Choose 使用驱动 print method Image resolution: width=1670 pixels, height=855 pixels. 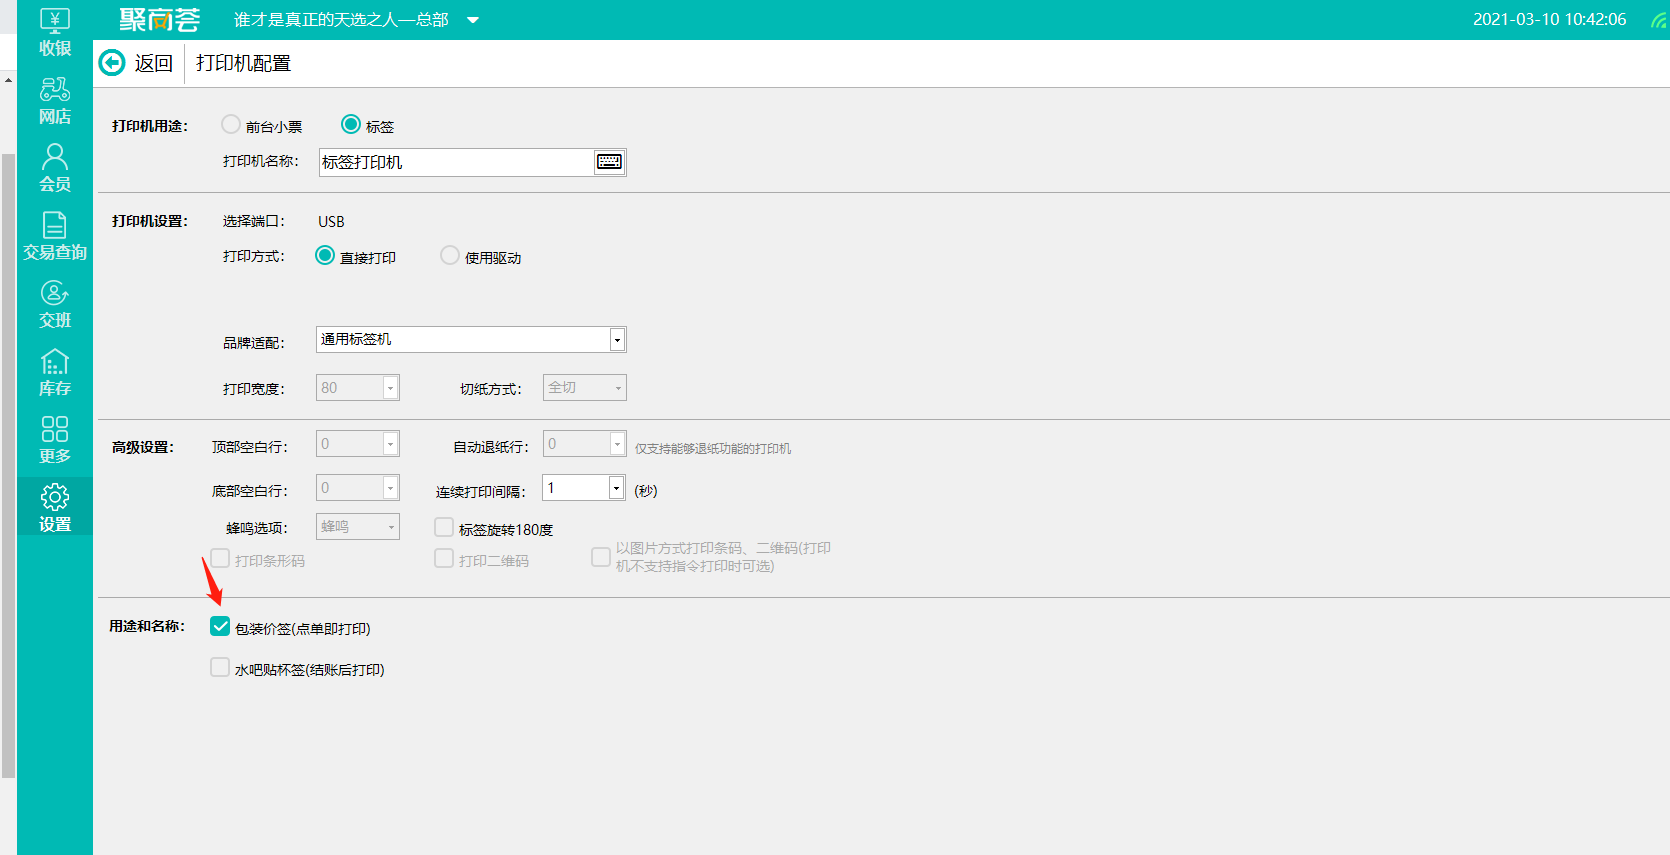click(x=450, y=255)
